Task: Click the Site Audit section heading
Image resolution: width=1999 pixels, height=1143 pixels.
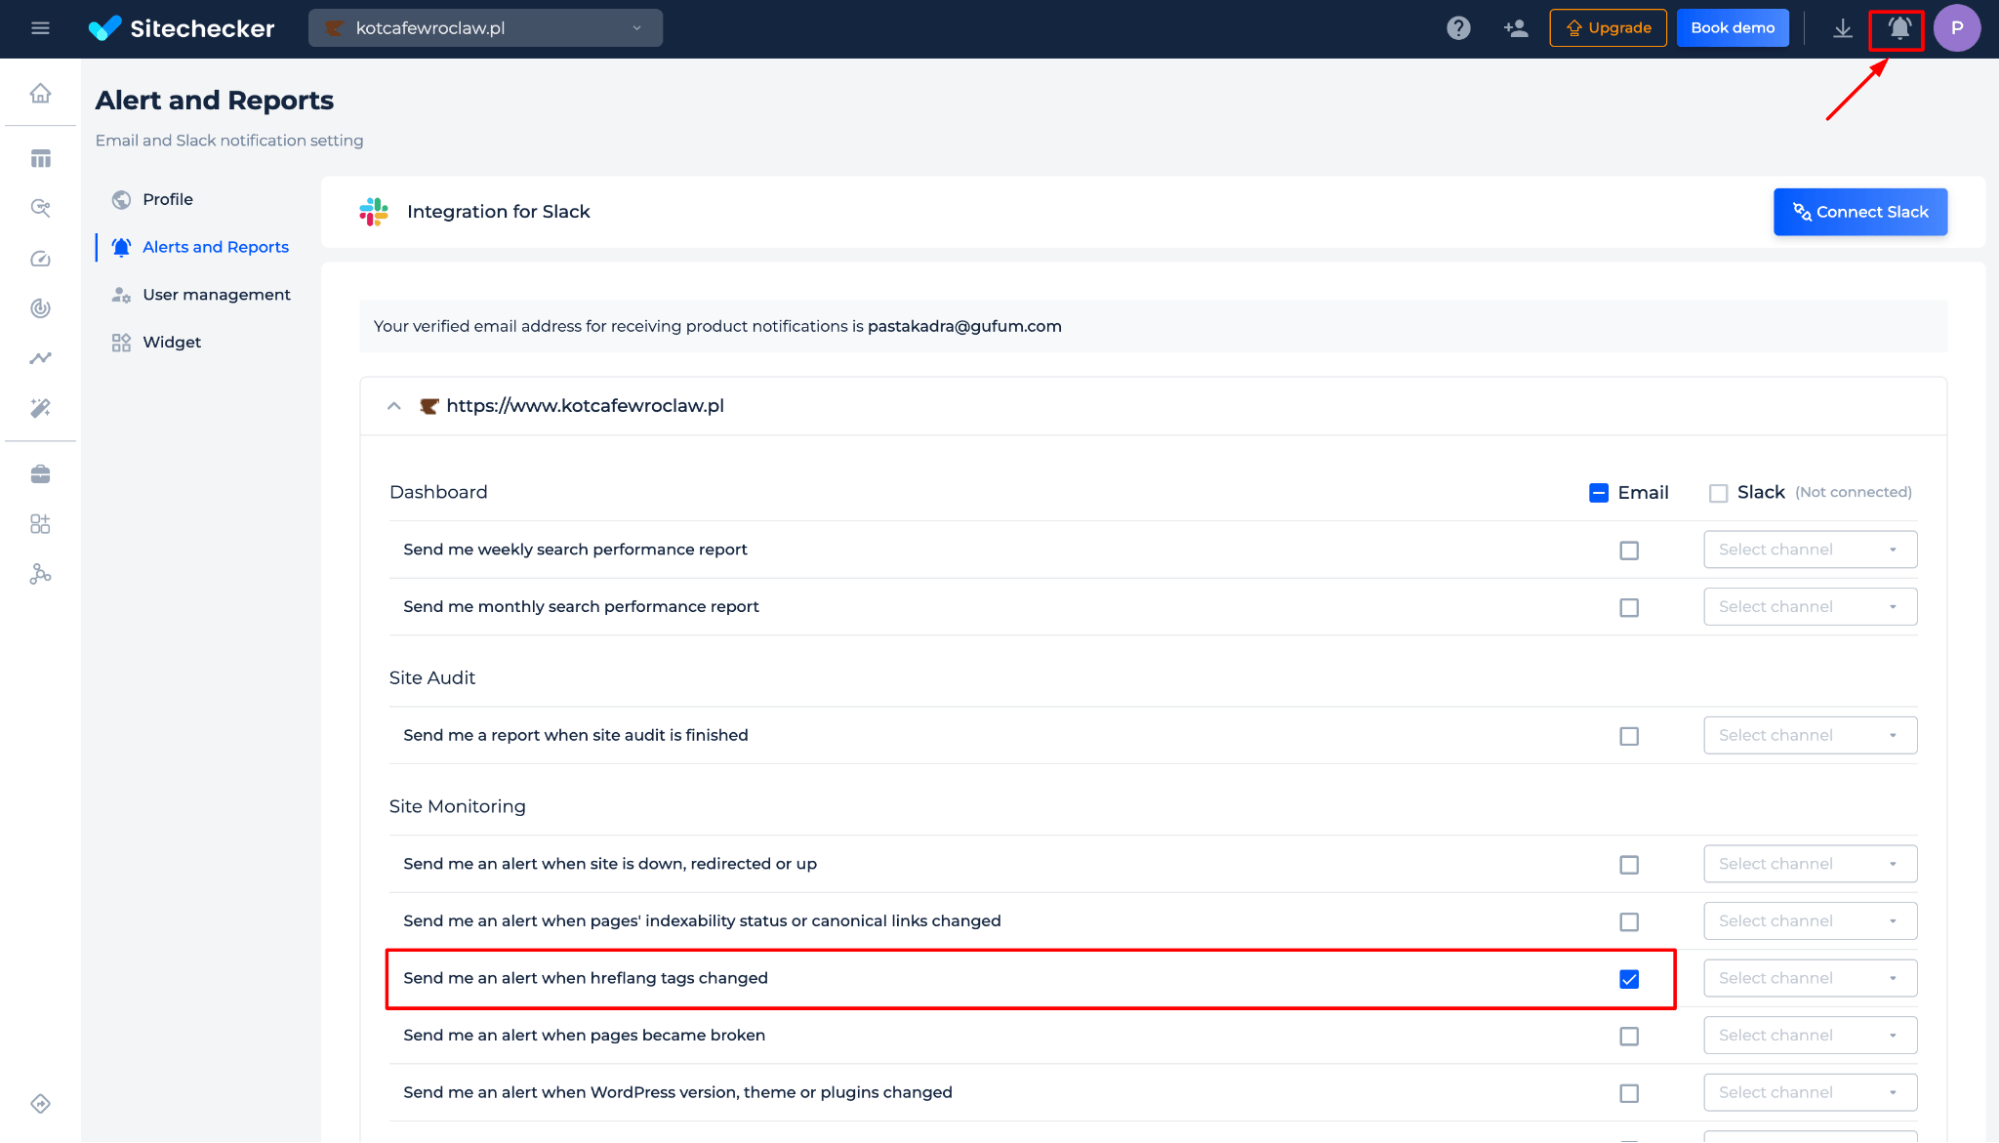Action: [432, 678]
